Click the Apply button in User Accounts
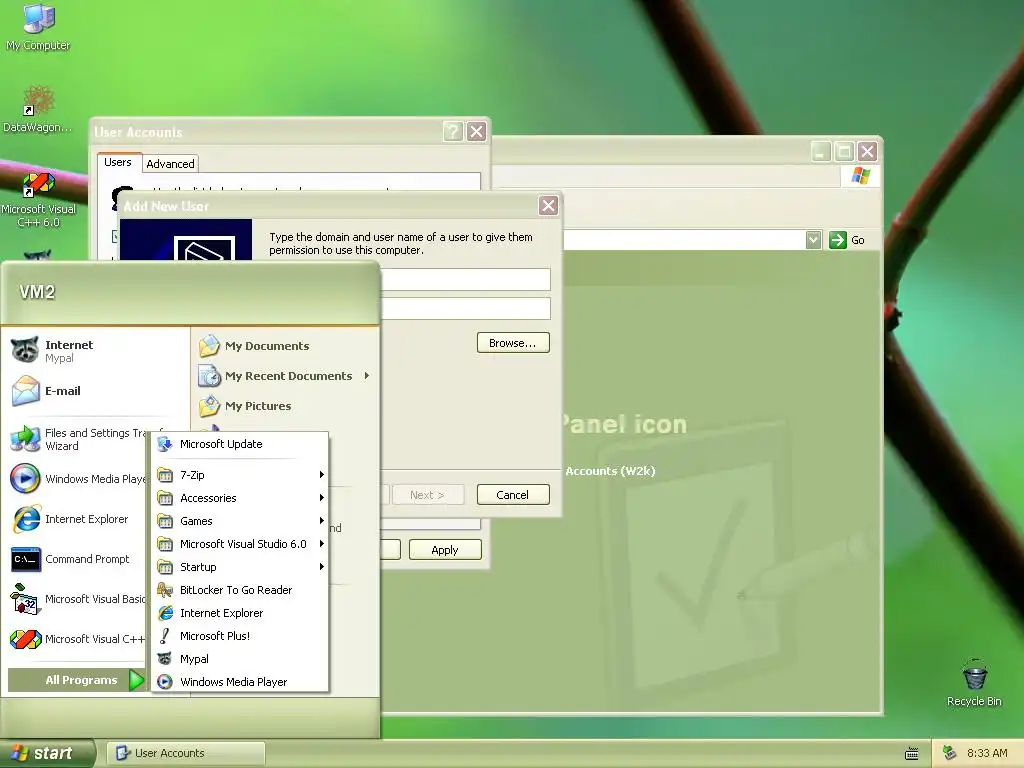Viewport: 1024px width, 768px height. point(445,550)
